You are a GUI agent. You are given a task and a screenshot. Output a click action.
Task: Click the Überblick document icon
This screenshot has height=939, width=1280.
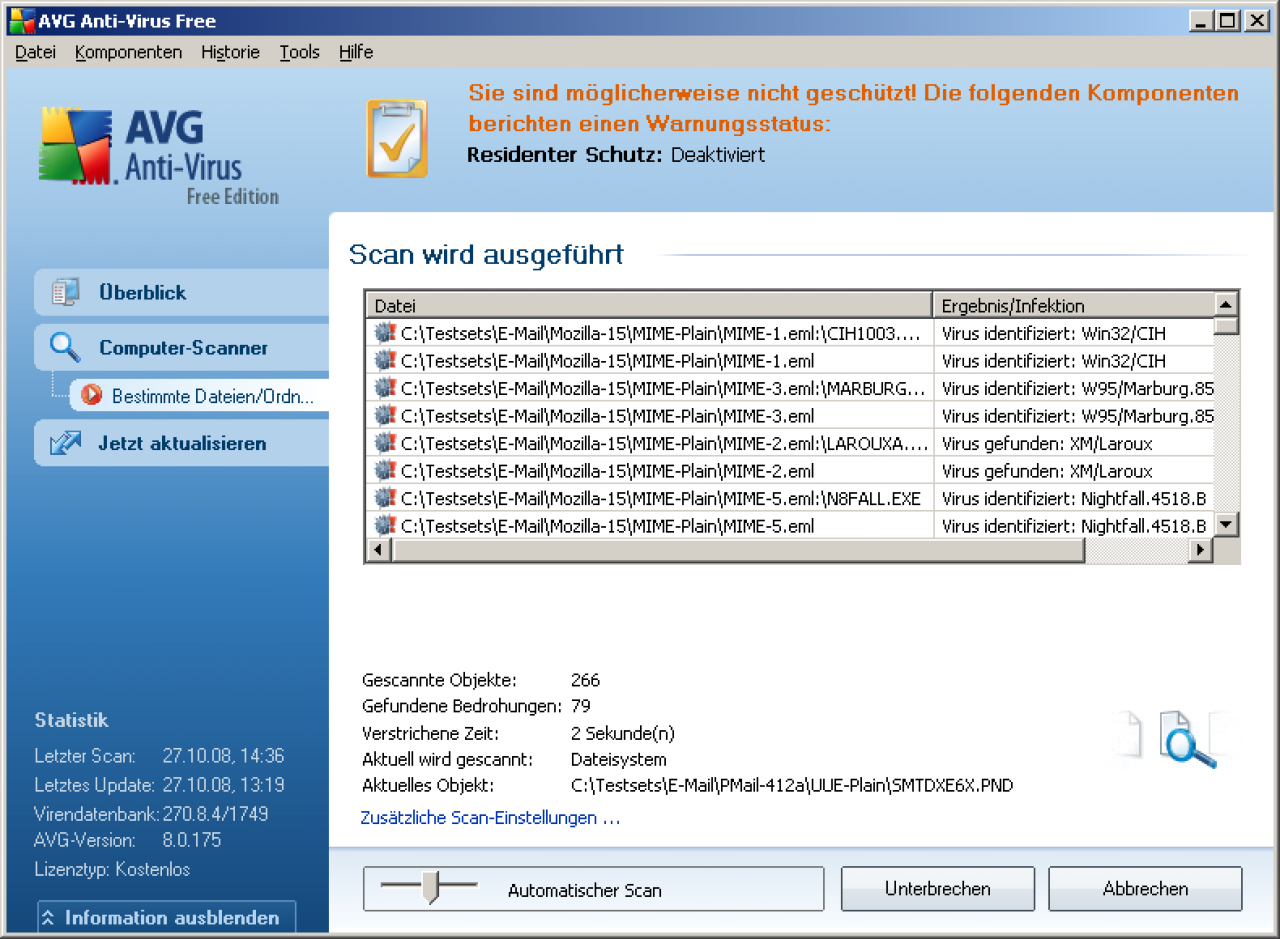[65, 292]
